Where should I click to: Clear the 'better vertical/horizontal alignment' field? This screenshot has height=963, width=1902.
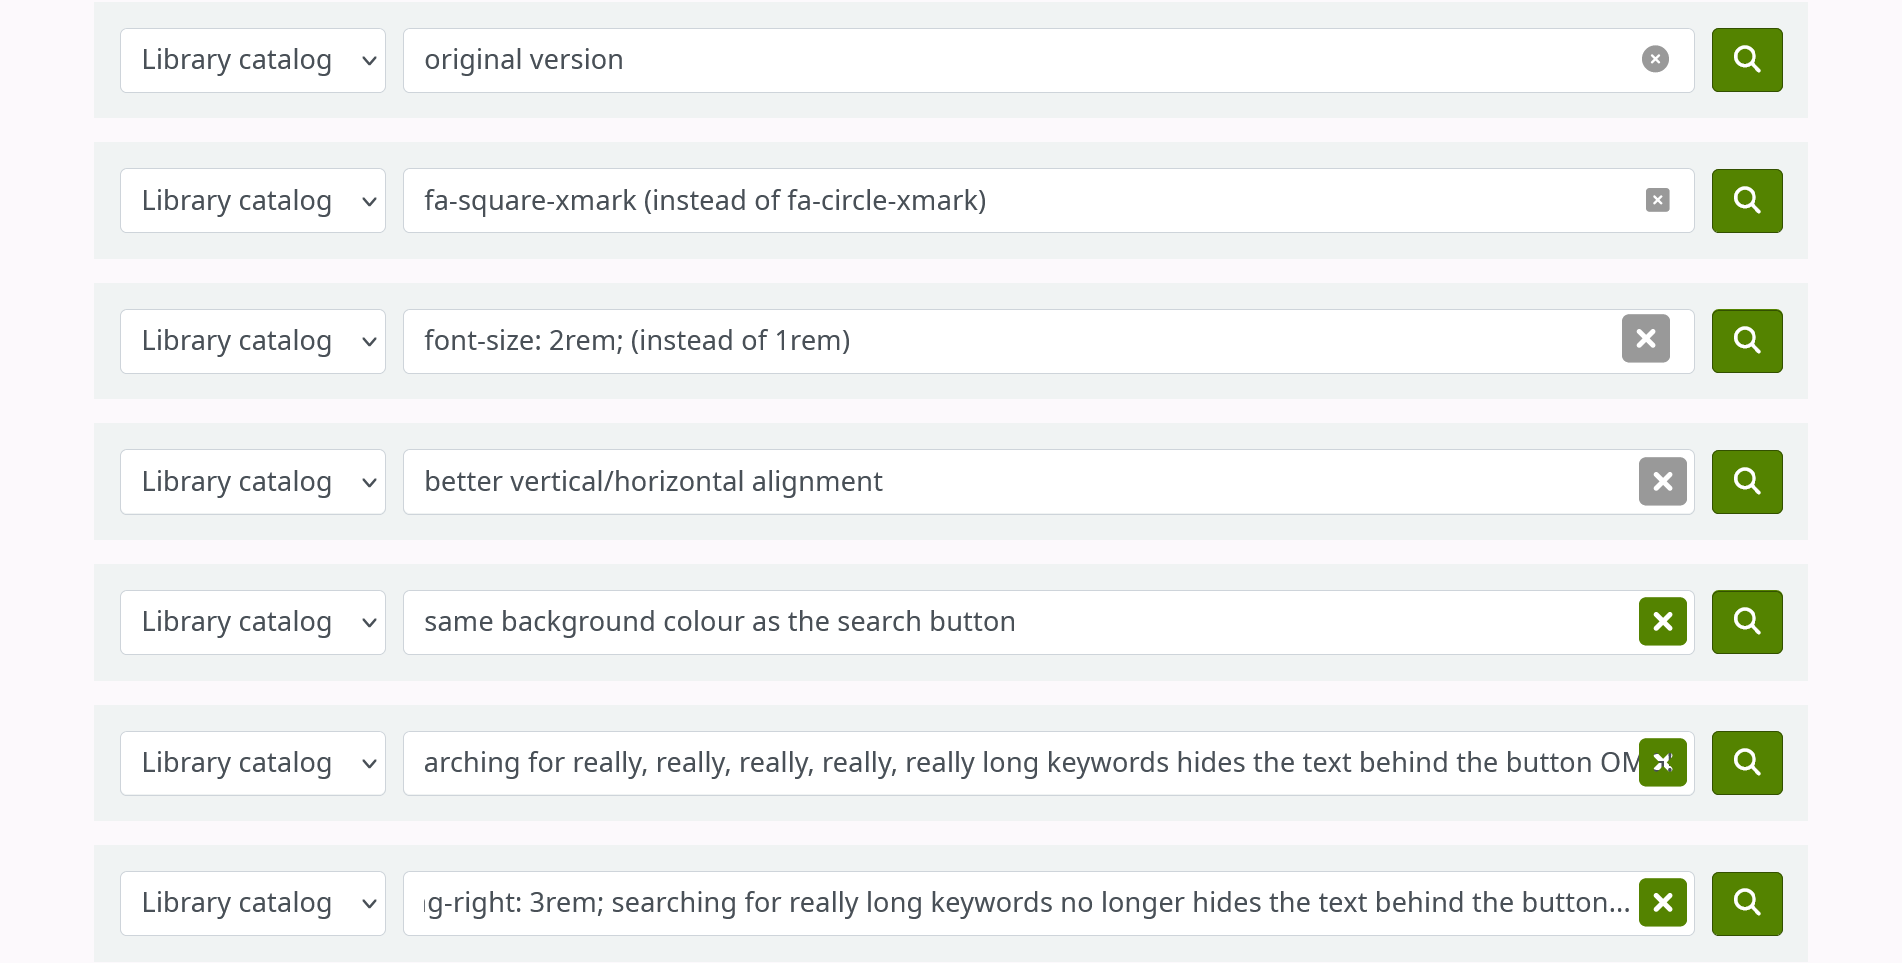point(1662,482)
